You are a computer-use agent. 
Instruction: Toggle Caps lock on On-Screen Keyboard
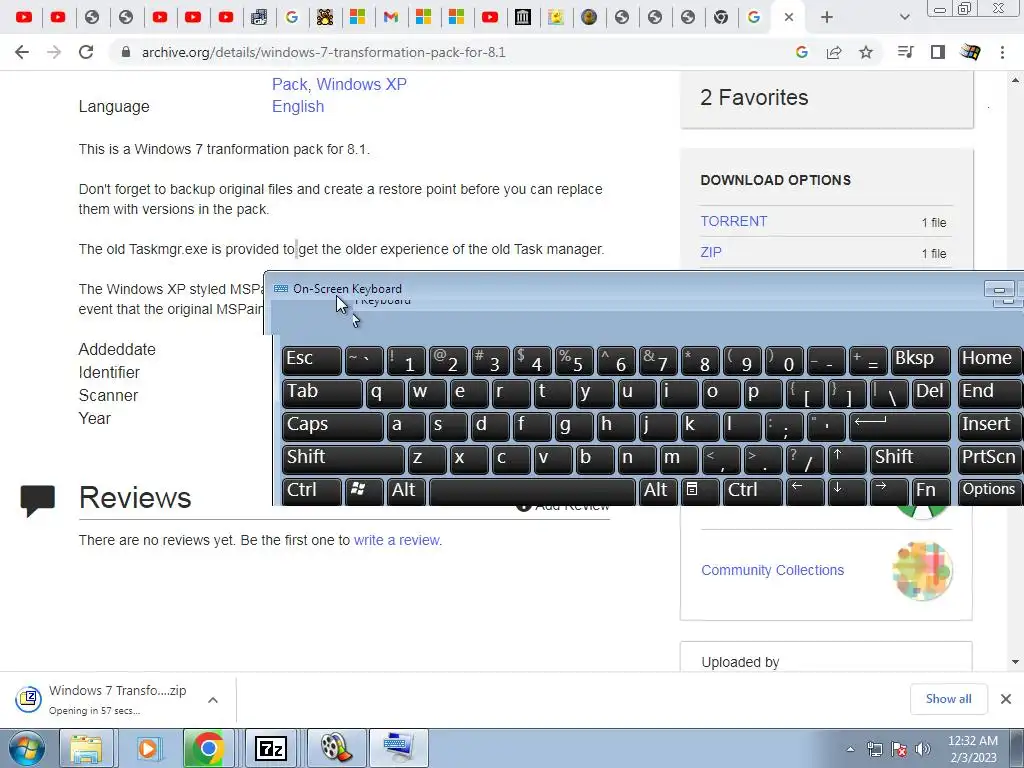click(x=333, y=426)
